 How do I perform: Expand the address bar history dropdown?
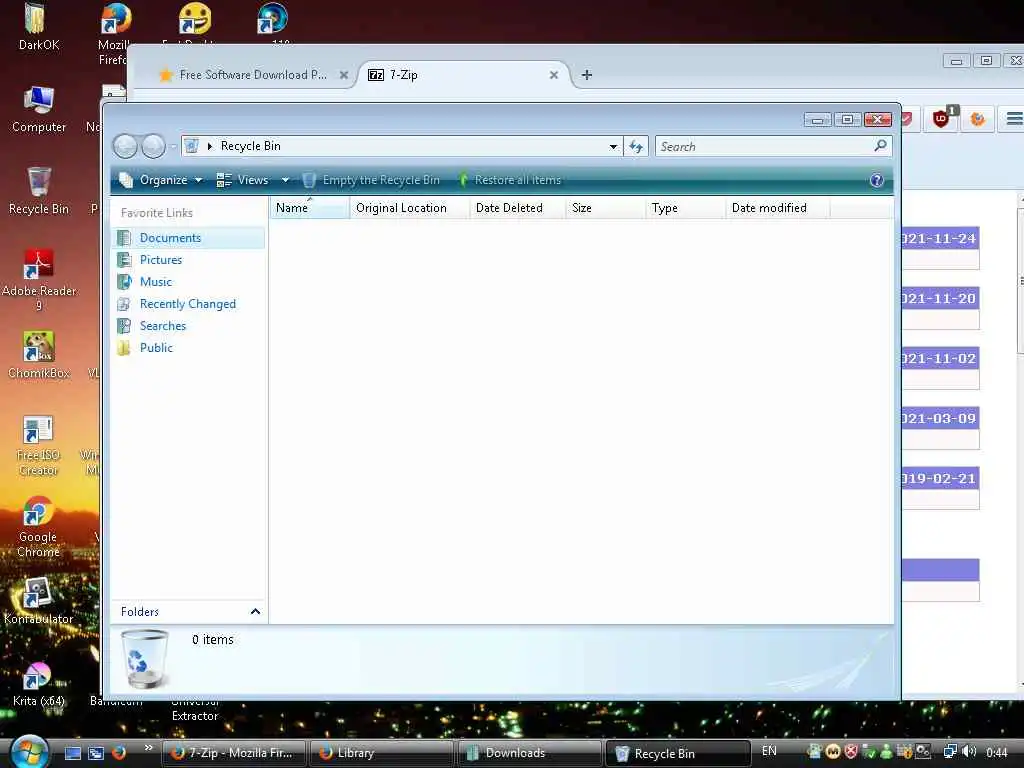pos(613,147)
